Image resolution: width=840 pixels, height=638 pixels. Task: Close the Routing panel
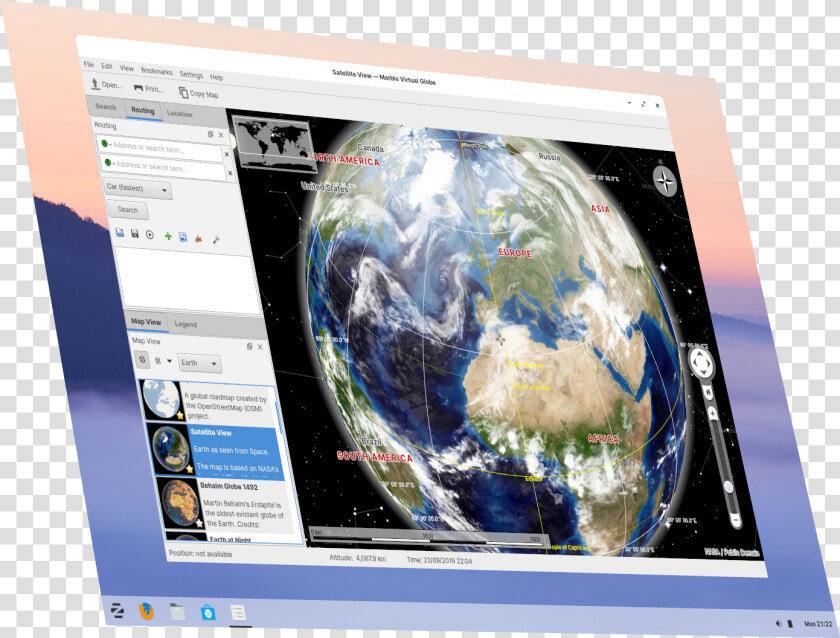tap(221, 135)
